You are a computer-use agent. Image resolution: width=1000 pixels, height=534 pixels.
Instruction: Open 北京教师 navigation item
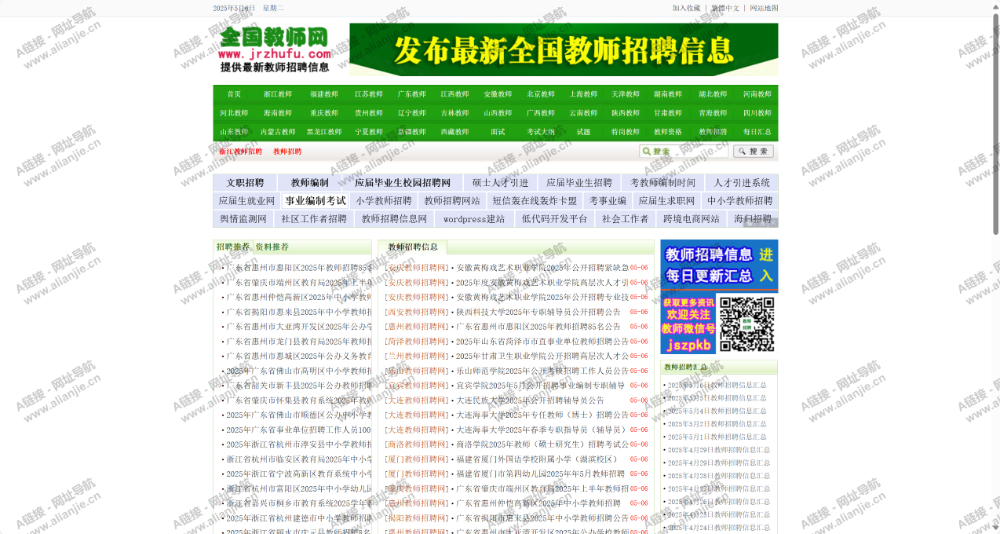click(540, 94)
